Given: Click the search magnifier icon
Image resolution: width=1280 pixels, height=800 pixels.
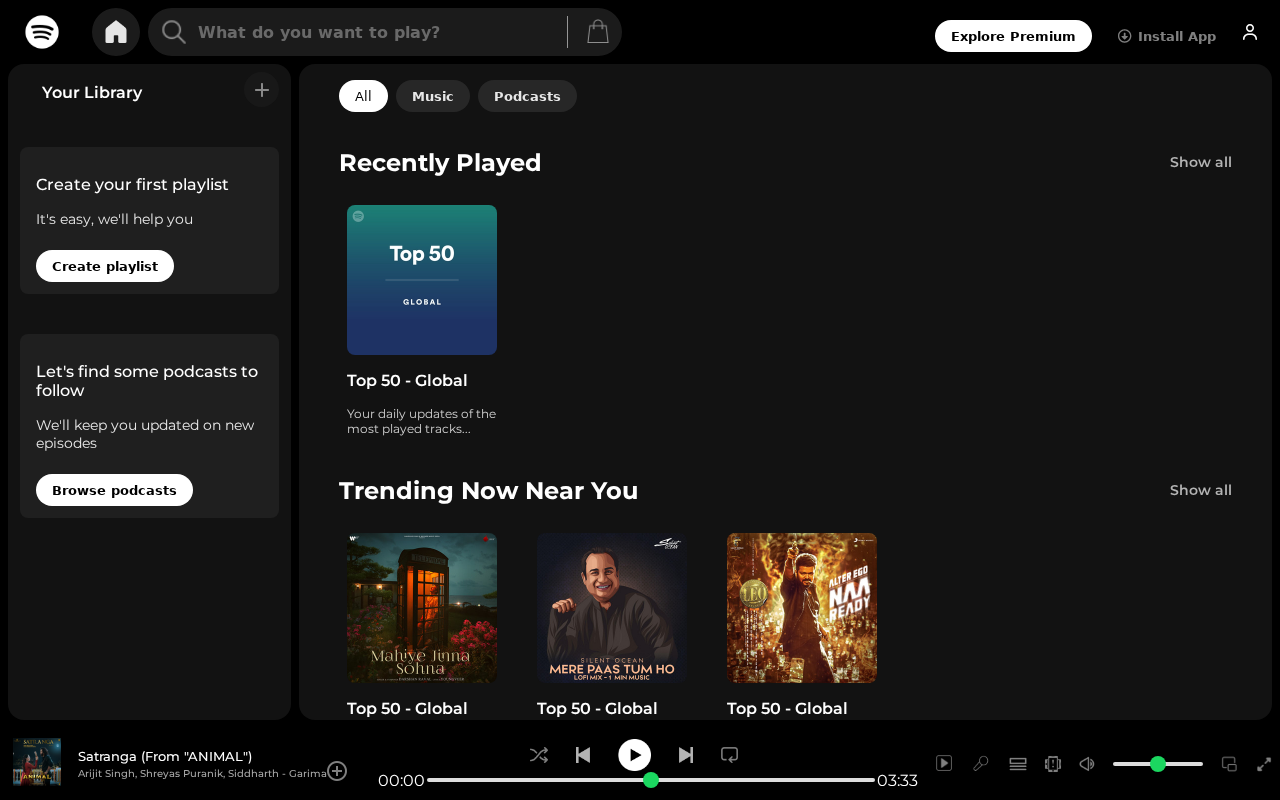Looking at the screenshot, I should (x=174, y=32).
